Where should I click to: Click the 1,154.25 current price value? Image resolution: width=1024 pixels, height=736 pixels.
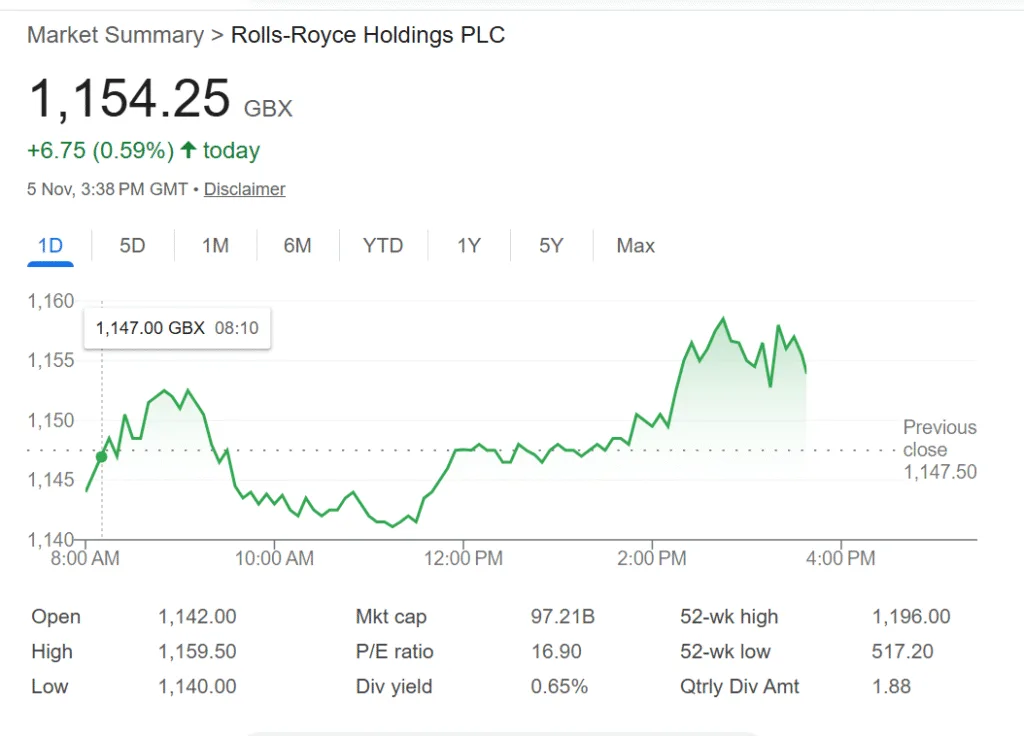(130, 100)
